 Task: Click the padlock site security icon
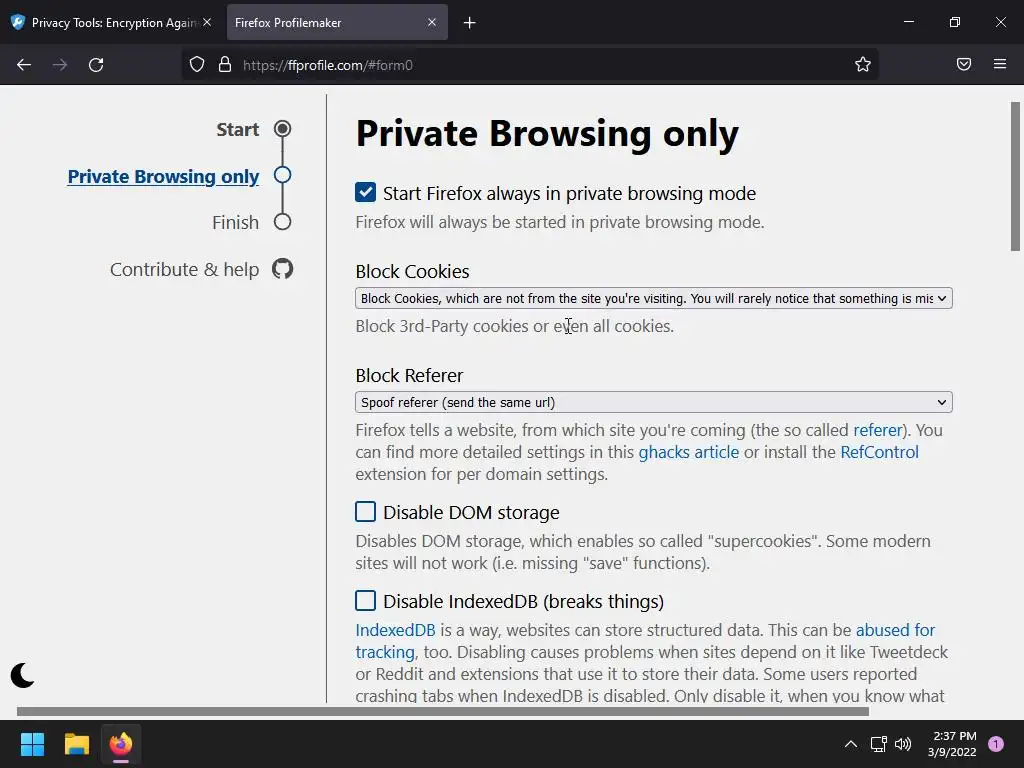coord(225,65)
